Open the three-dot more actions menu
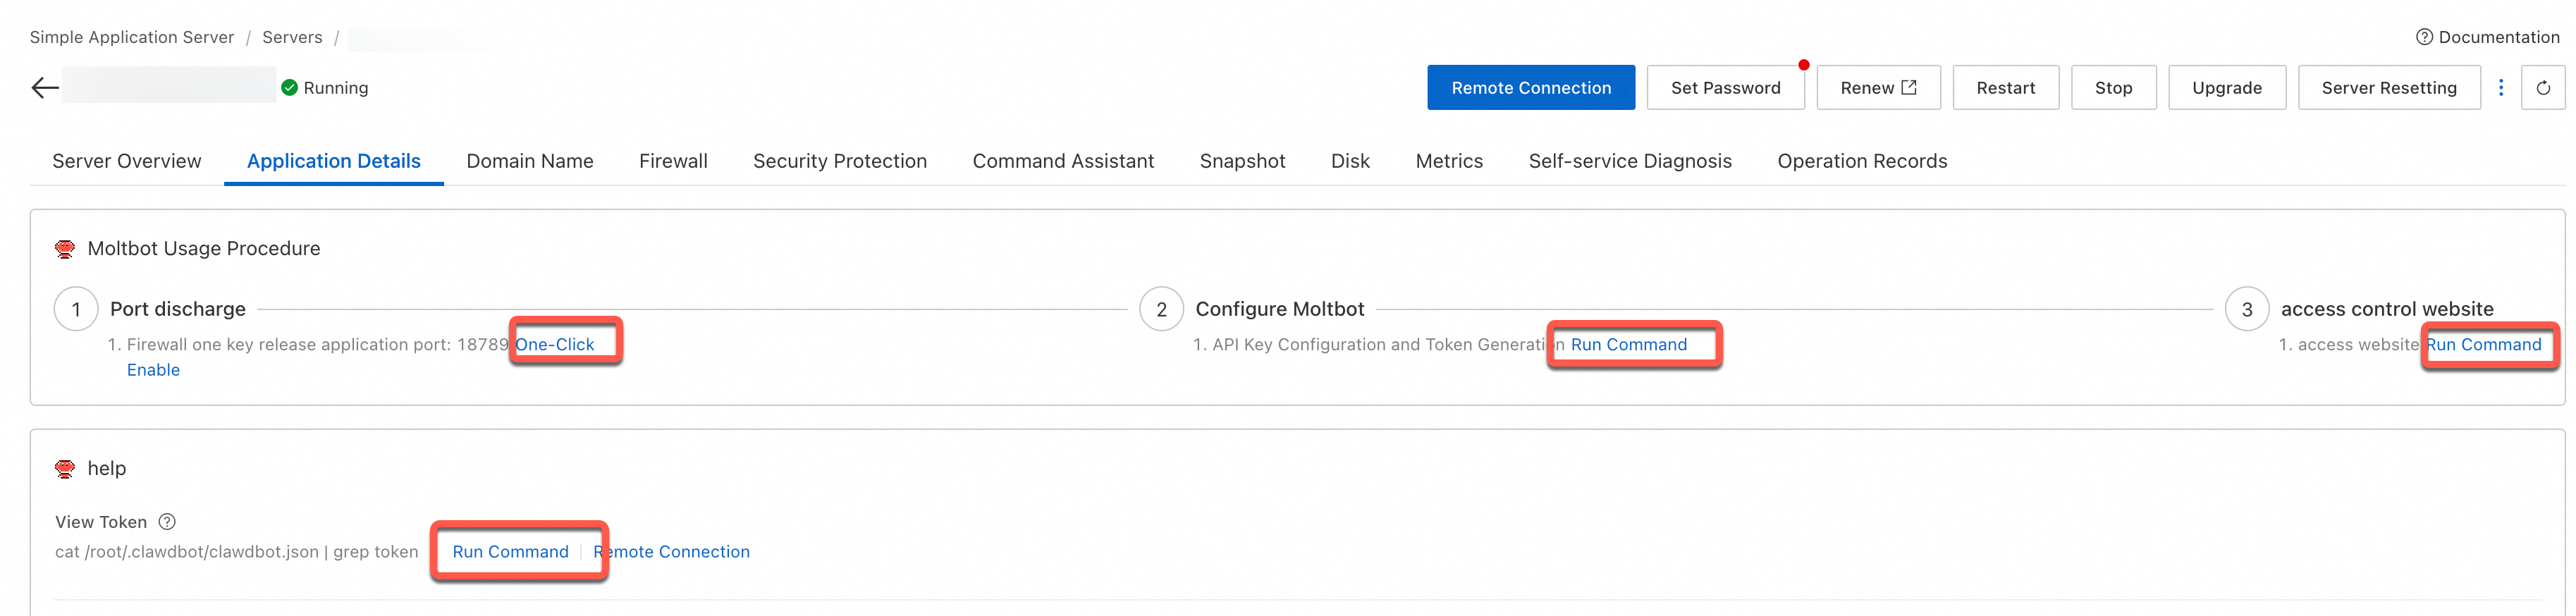Viewport: 2576px width, 616px height. (2500, 88)
